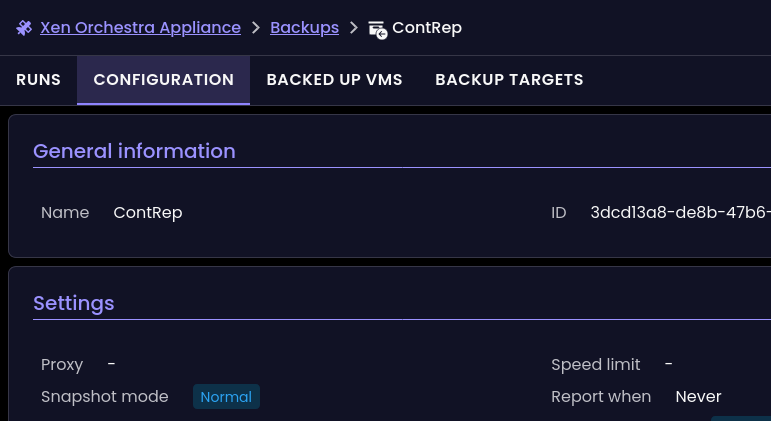Click the job ID value 3dcd13a8
This screenshot has height=421, width=771.
pos(680,212)
